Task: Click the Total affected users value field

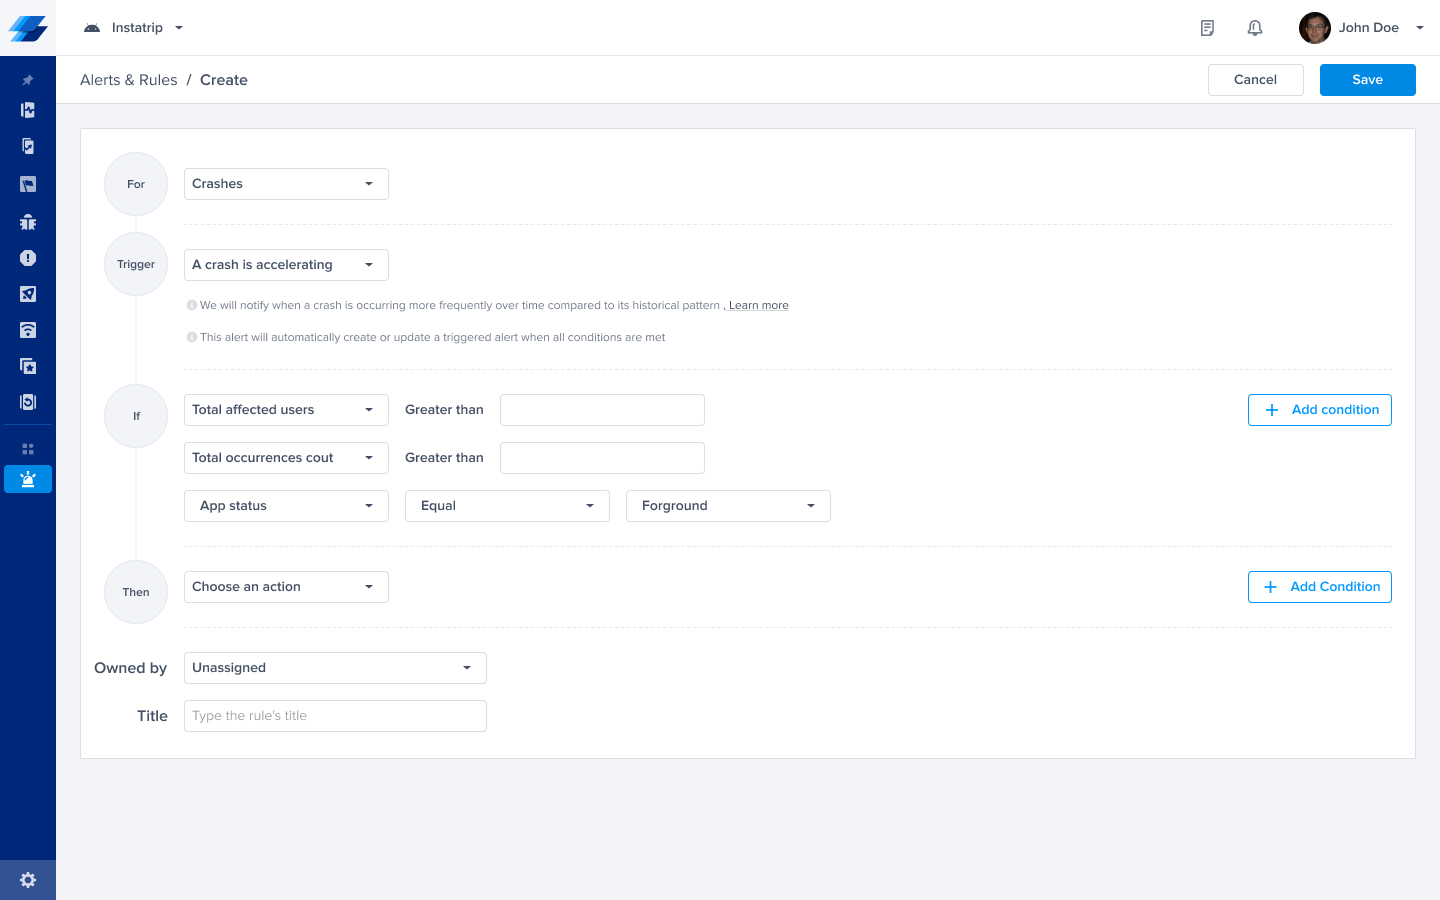Action: point(602,410)
